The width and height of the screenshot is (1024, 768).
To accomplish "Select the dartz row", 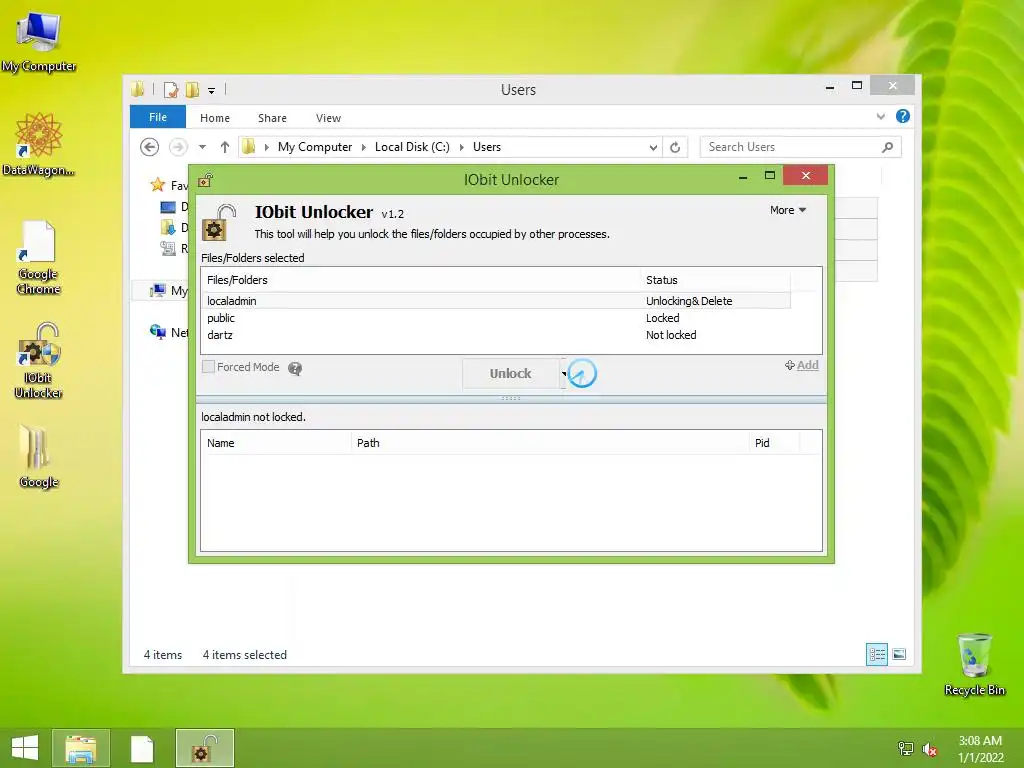I will coord(496,335).
